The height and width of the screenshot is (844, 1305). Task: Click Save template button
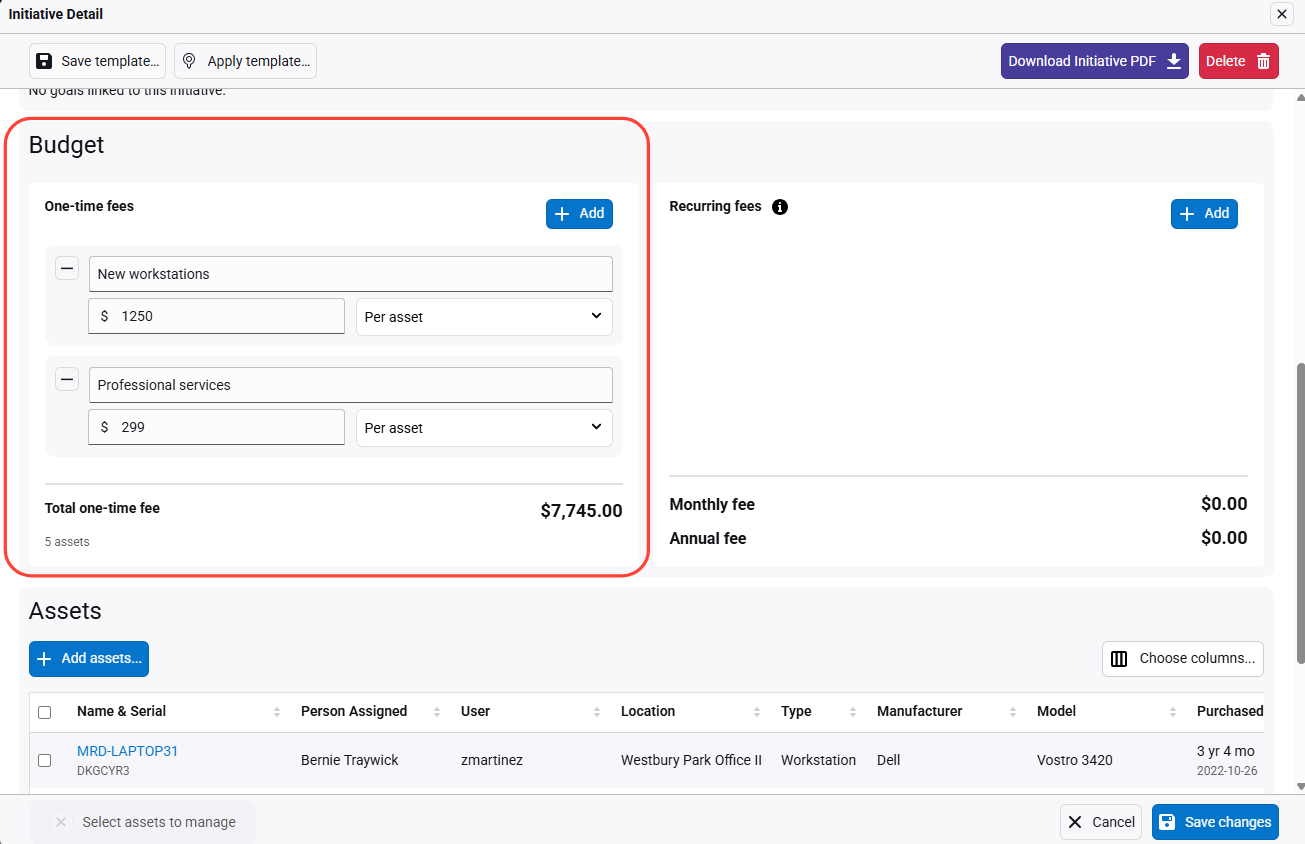click(x=97, y=61)
